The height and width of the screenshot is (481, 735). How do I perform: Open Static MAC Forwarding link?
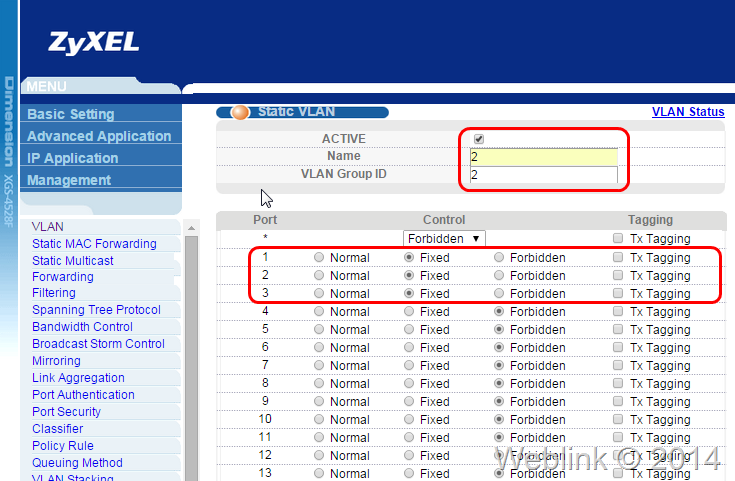(94, 244)
